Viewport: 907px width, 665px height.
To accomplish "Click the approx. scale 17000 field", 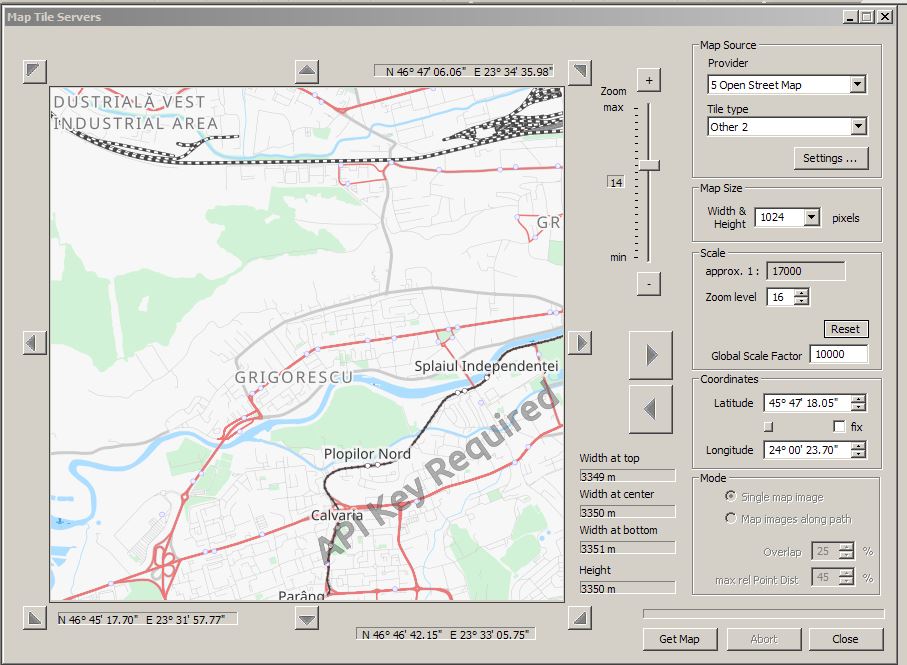I will (805, 271).
